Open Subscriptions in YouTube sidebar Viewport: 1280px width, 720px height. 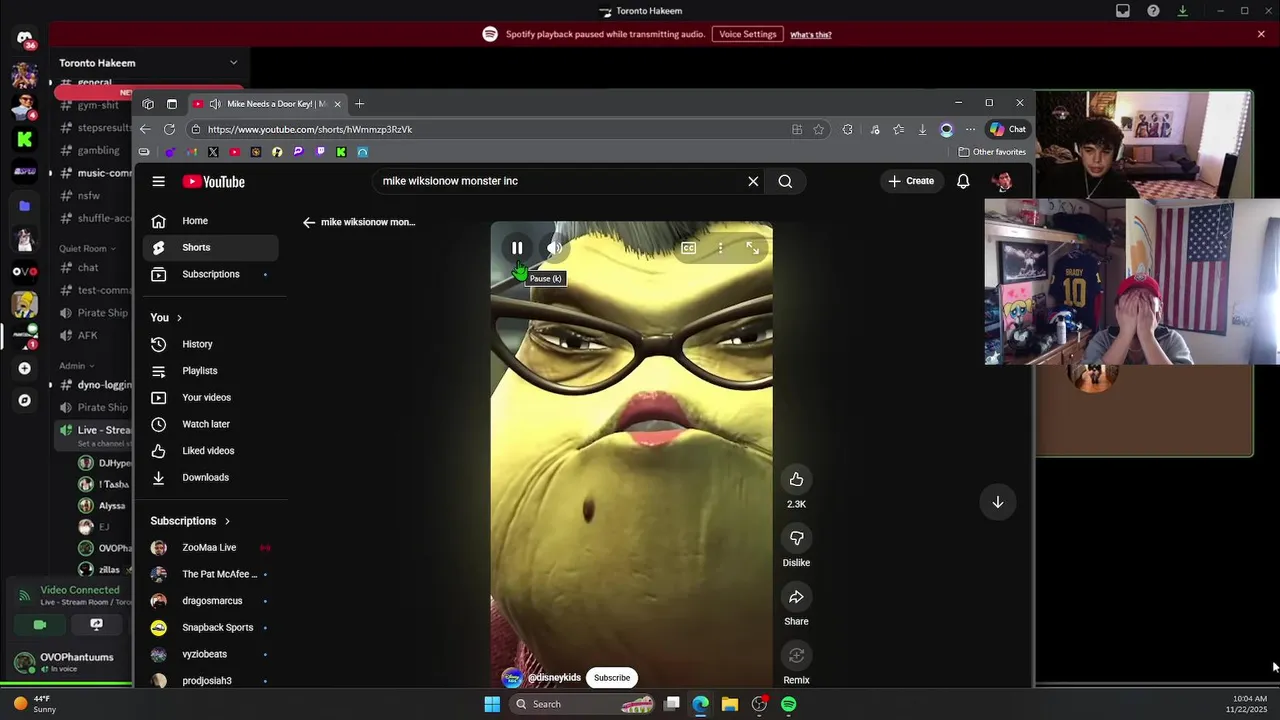click(x=211, y=274)
